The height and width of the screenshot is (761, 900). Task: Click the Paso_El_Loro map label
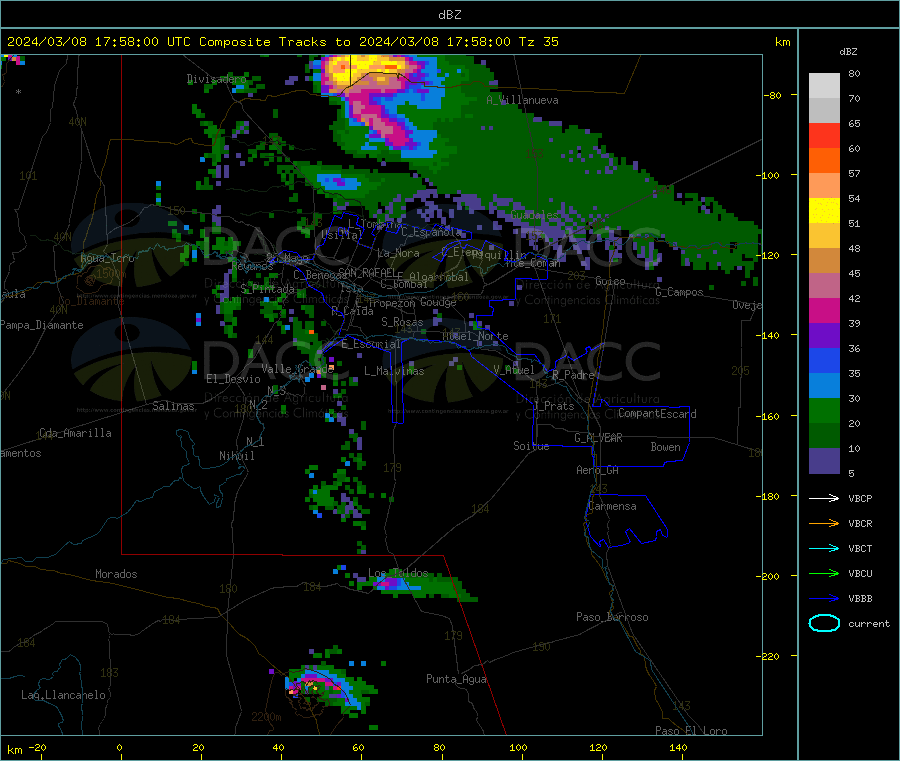[x=691, y=731]
